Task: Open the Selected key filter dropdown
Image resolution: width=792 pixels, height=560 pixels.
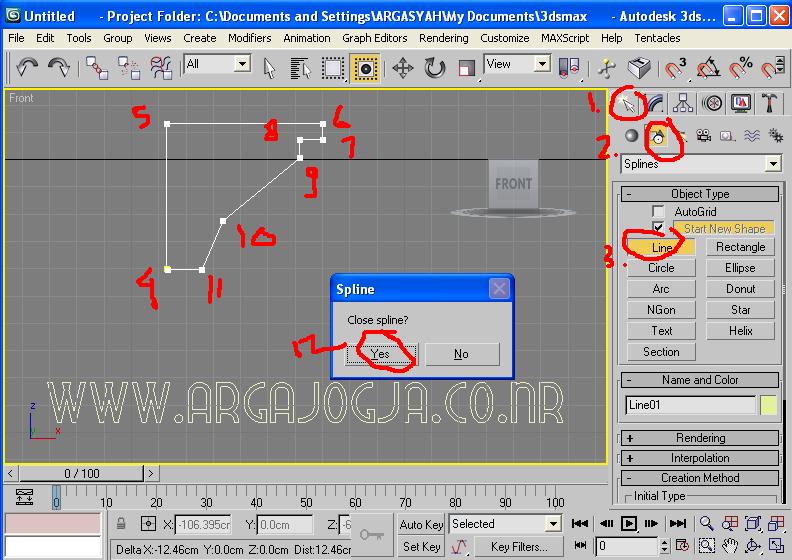Action: [x=506, y=524]
